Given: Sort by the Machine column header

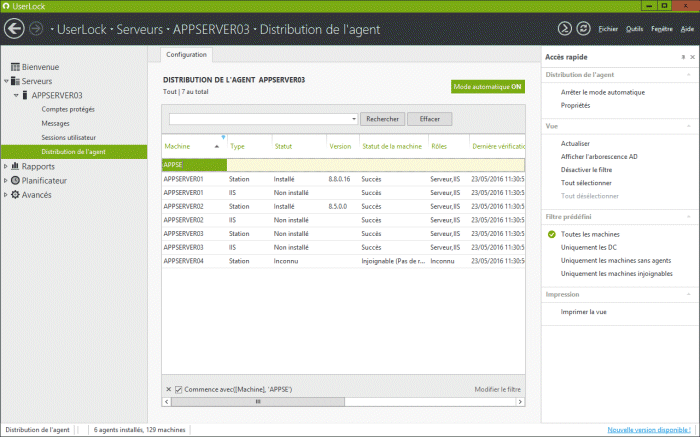Looking at the screenshot, I should point(194,146).
